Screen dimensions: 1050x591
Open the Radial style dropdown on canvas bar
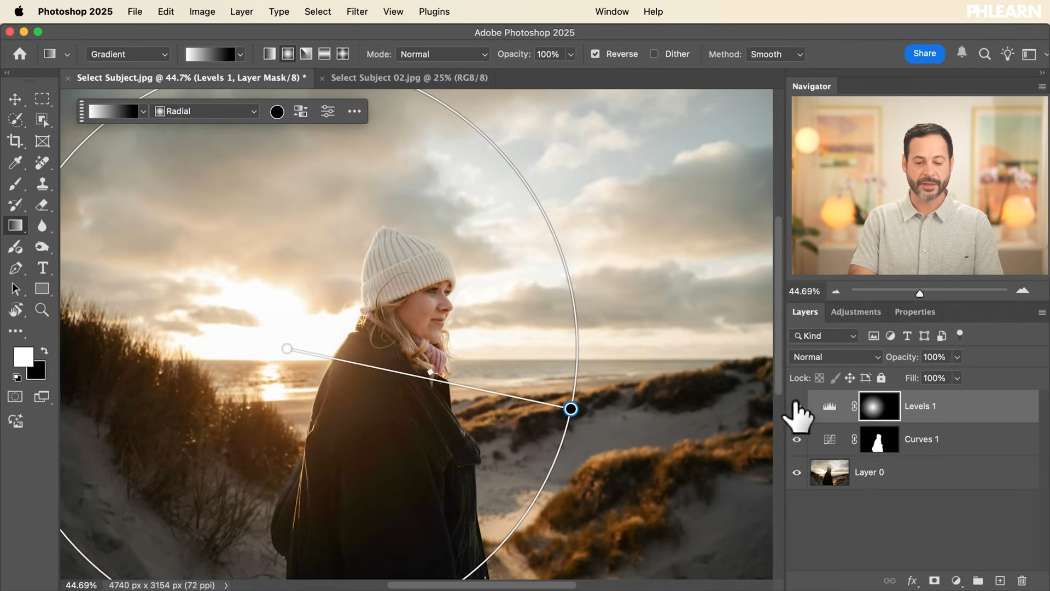click(206, 111)
